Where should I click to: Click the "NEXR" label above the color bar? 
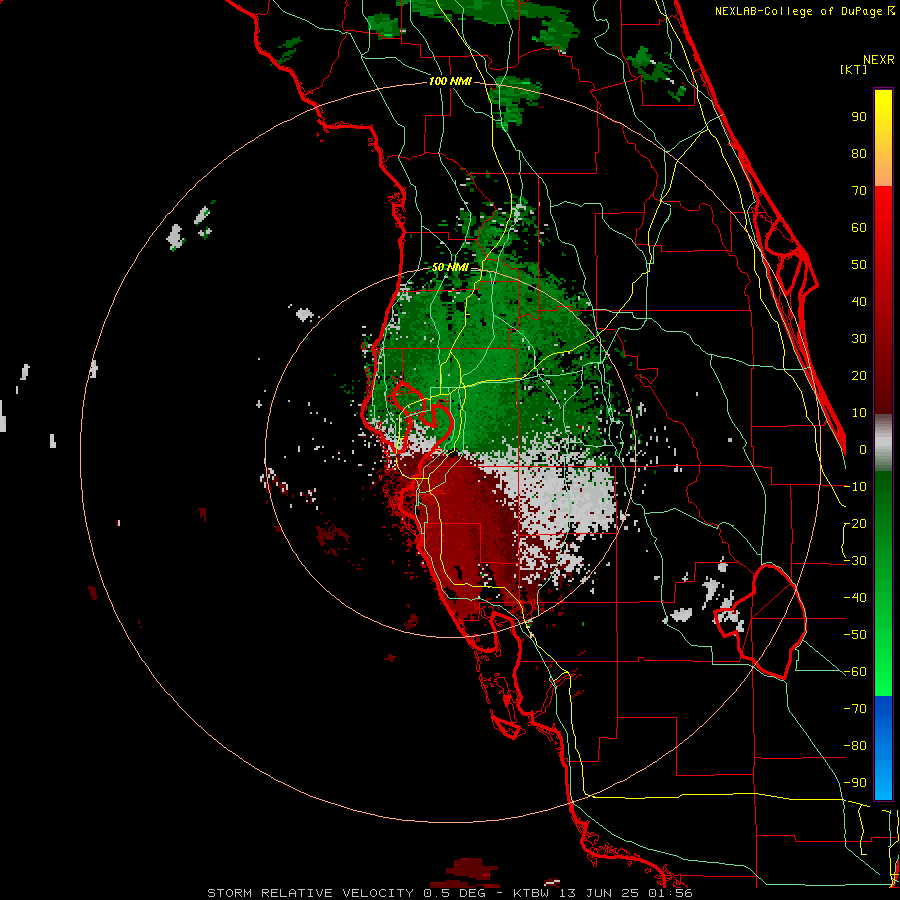[x=879, y=60]
